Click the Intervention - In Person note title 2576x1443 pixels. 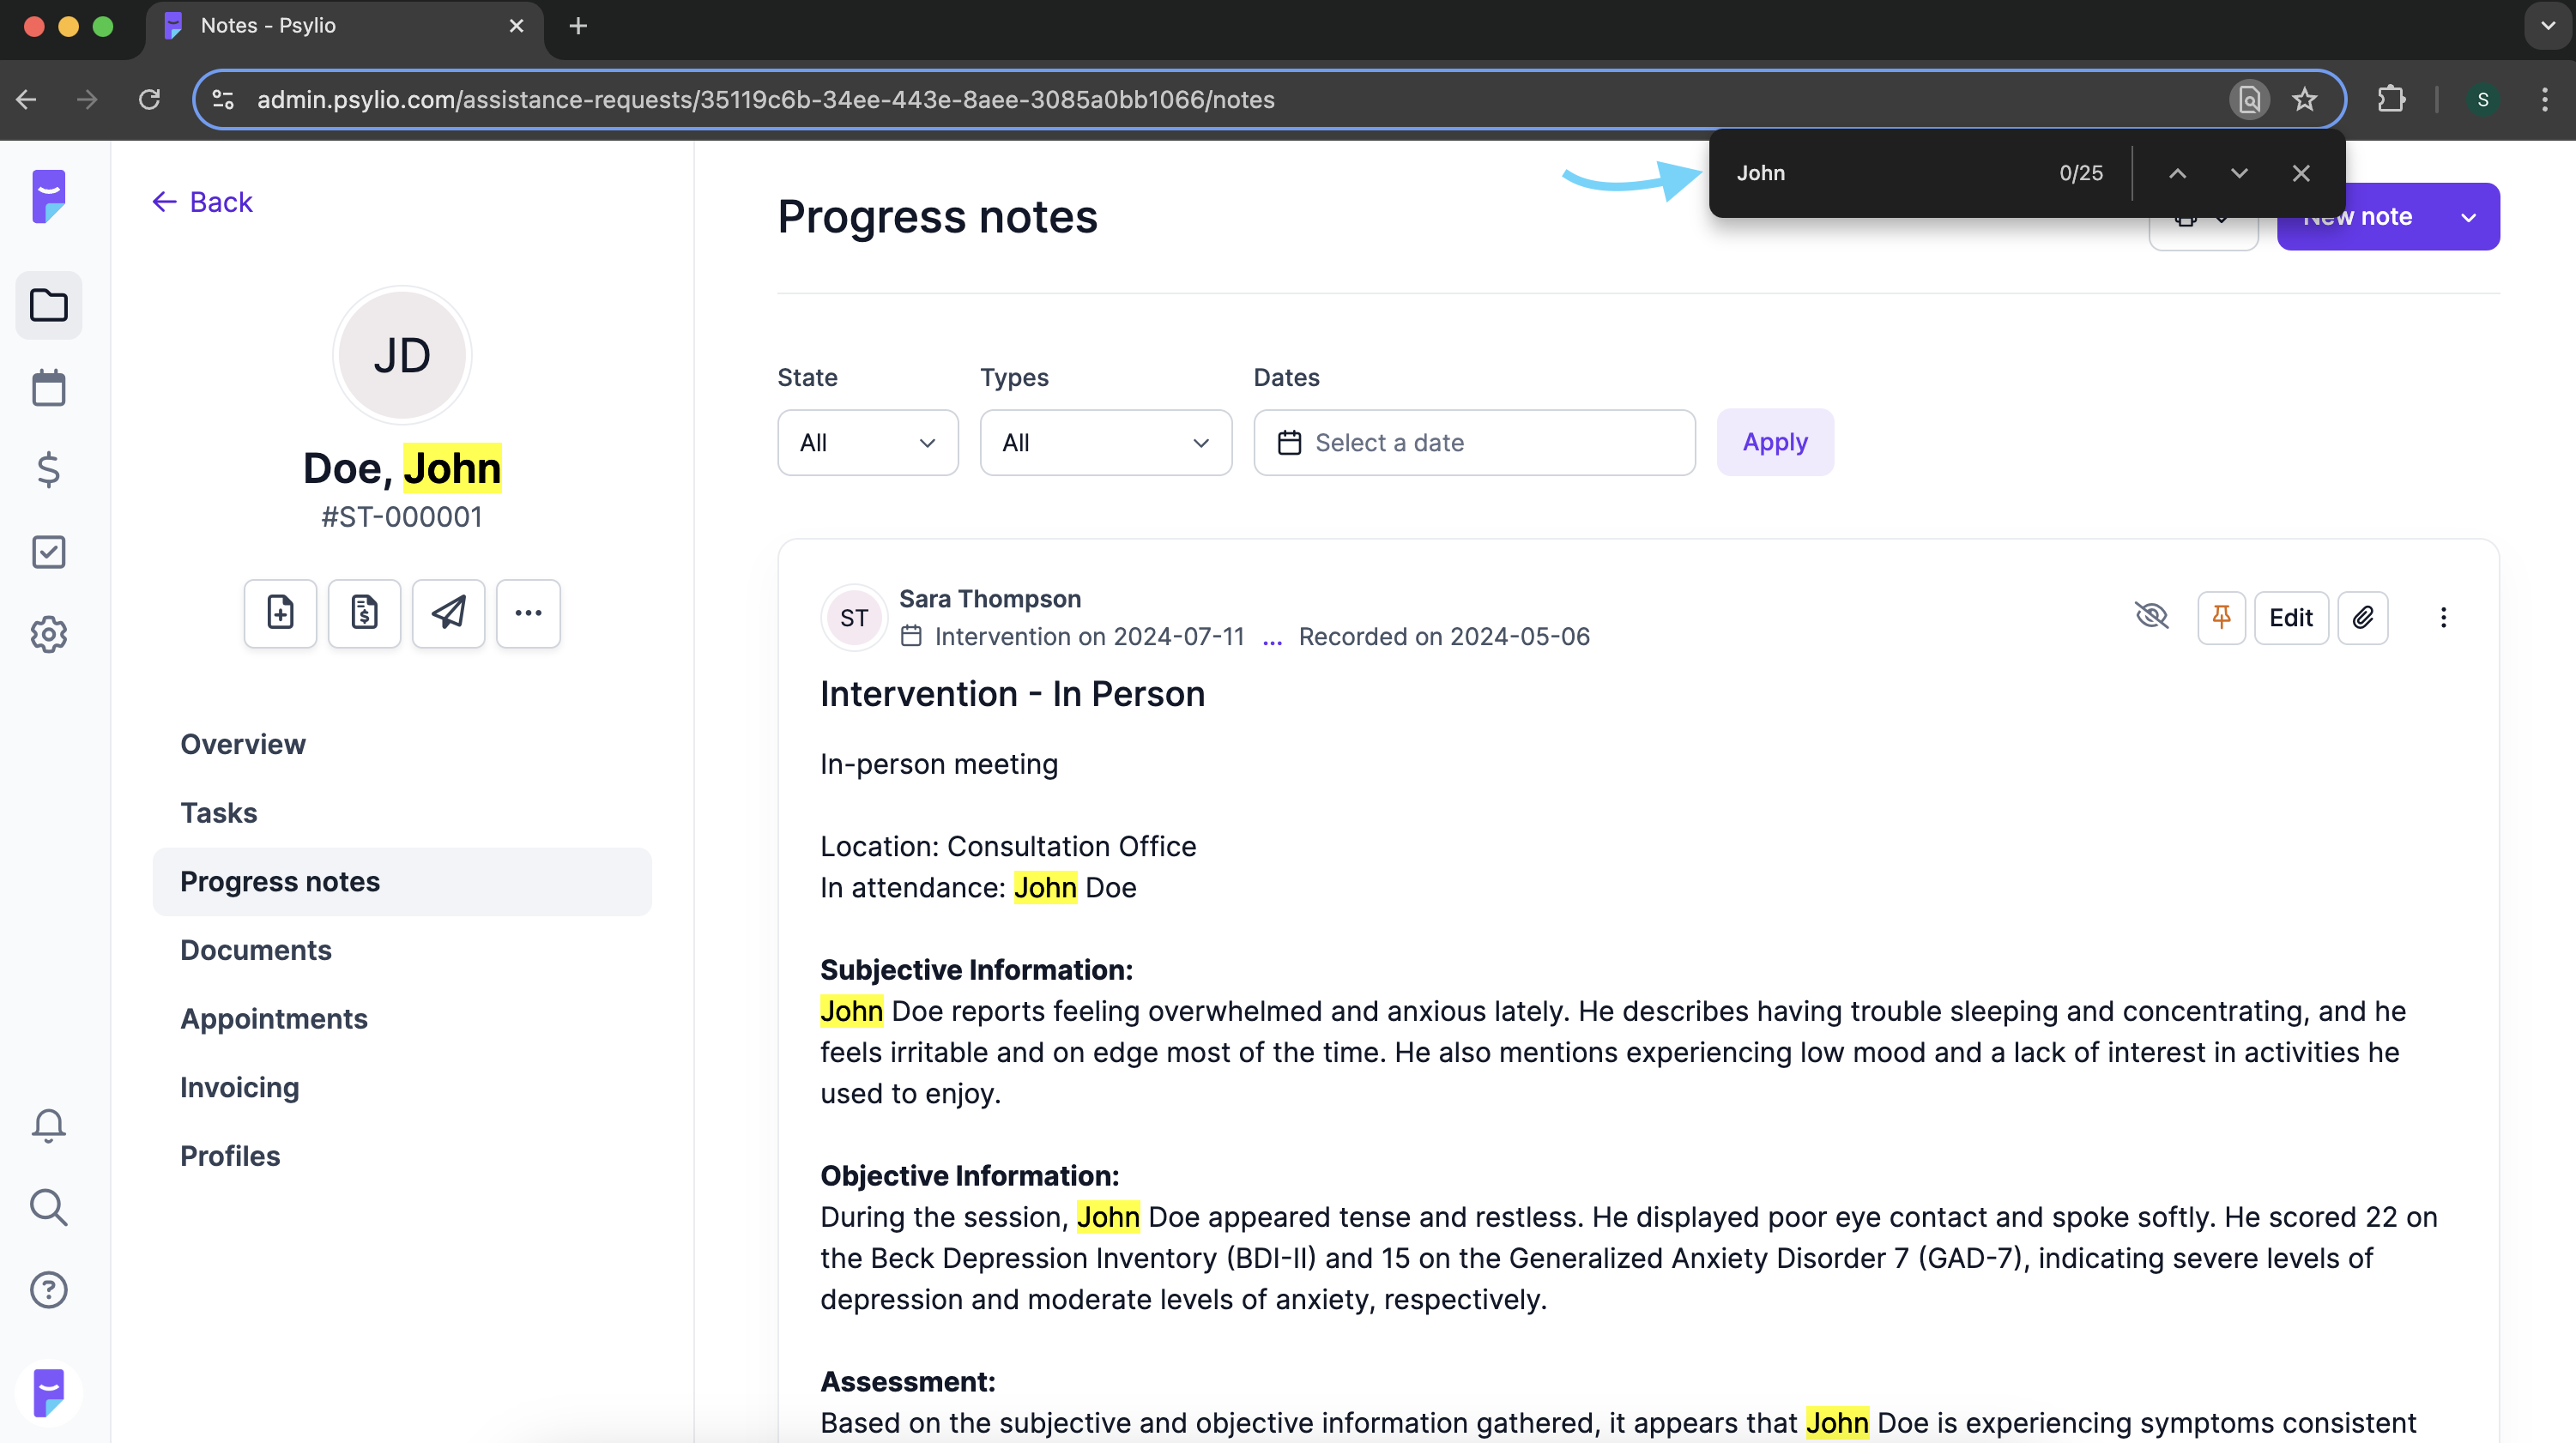pyautogui.click(x=1012, y=694)
